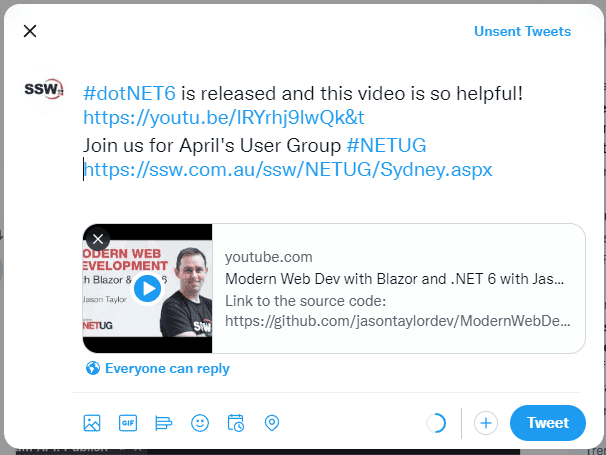Open the GIF picker

(x=128, y=423)
